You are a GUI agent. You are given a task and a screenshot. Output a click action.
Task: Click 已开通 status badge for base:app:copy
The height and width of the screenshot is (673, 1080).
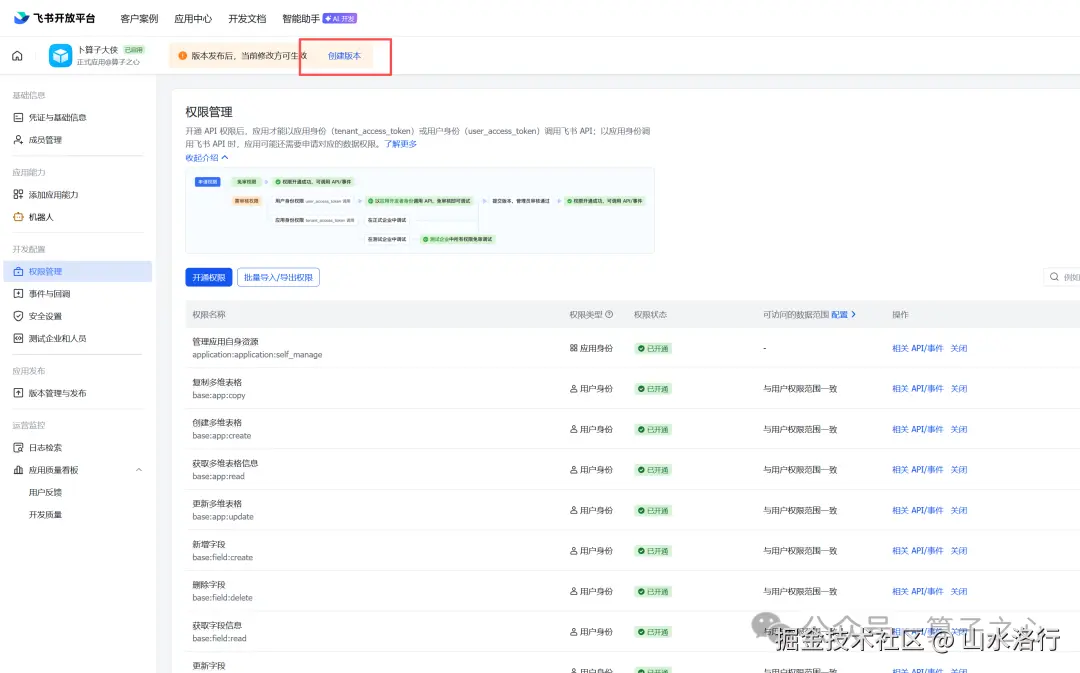pyautogui.click(x=652, y=389)
